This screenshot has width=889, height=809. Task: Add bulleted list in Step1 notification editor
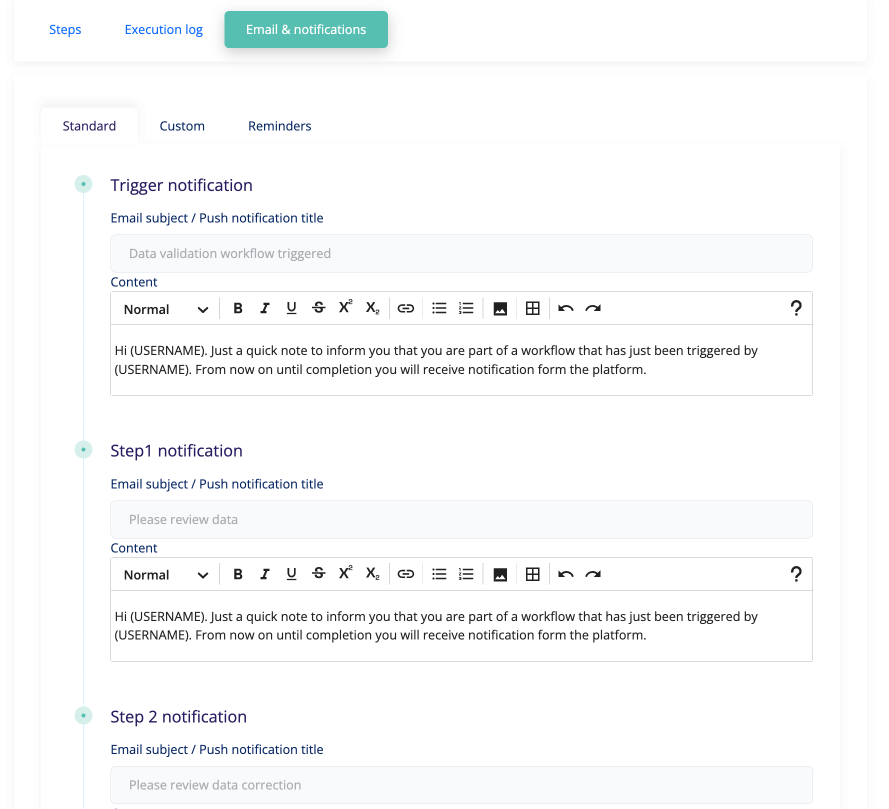coord(439,574)
